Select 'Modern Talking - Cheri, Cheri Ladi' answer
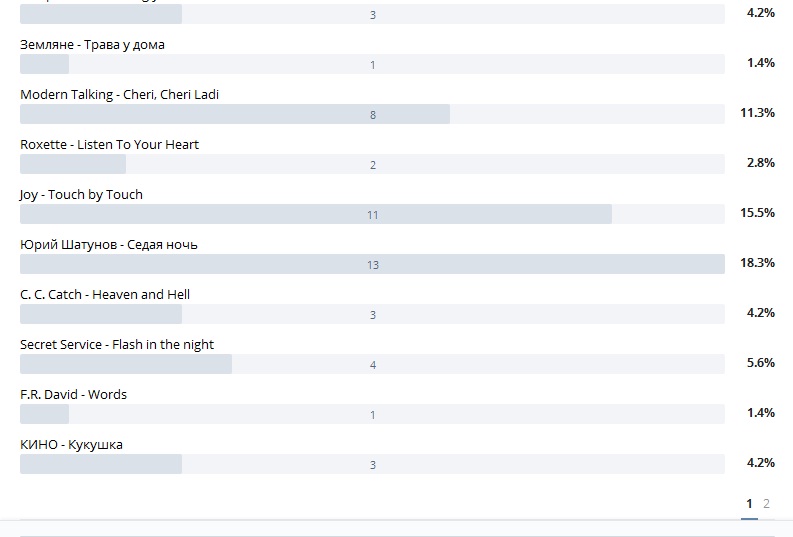The height and width of the screenshot is (537, 793). tap(119, 95)
